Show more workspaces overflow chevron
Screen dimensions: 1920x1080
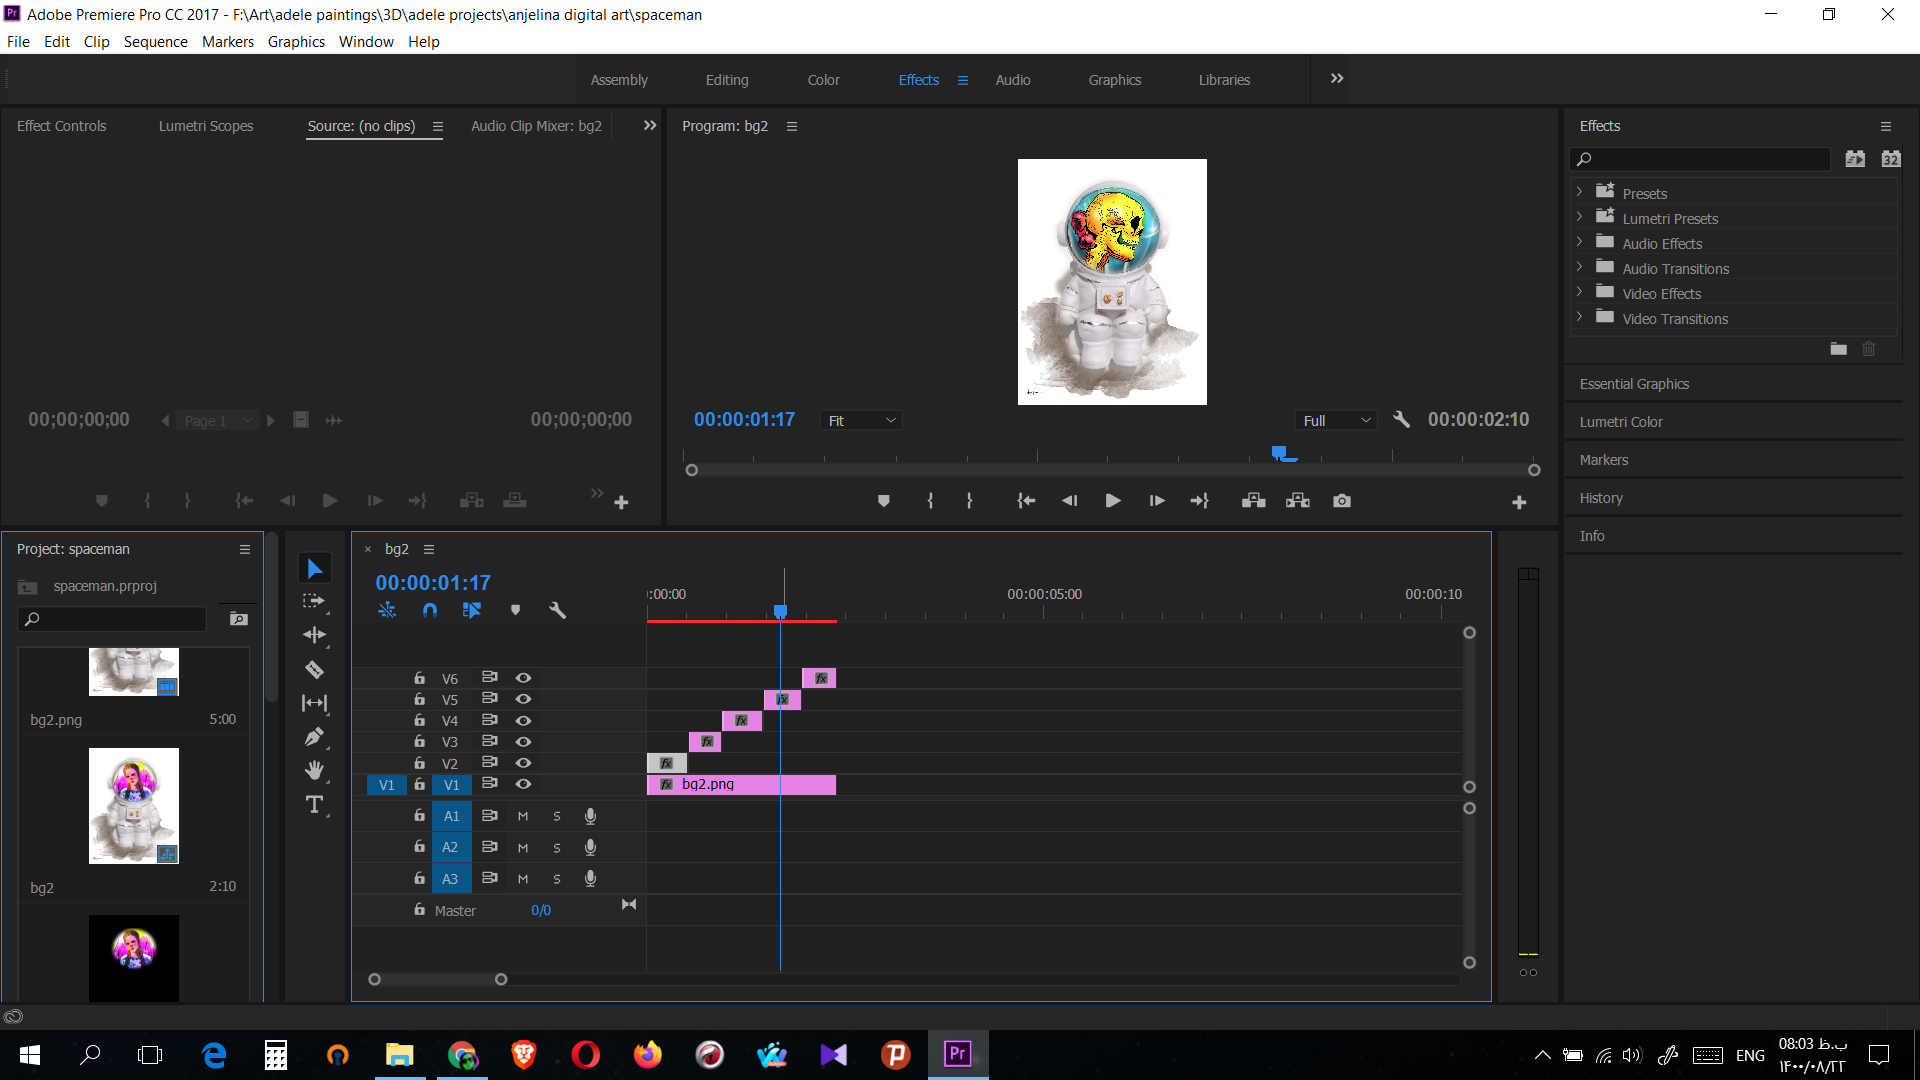coord(1337,79)
